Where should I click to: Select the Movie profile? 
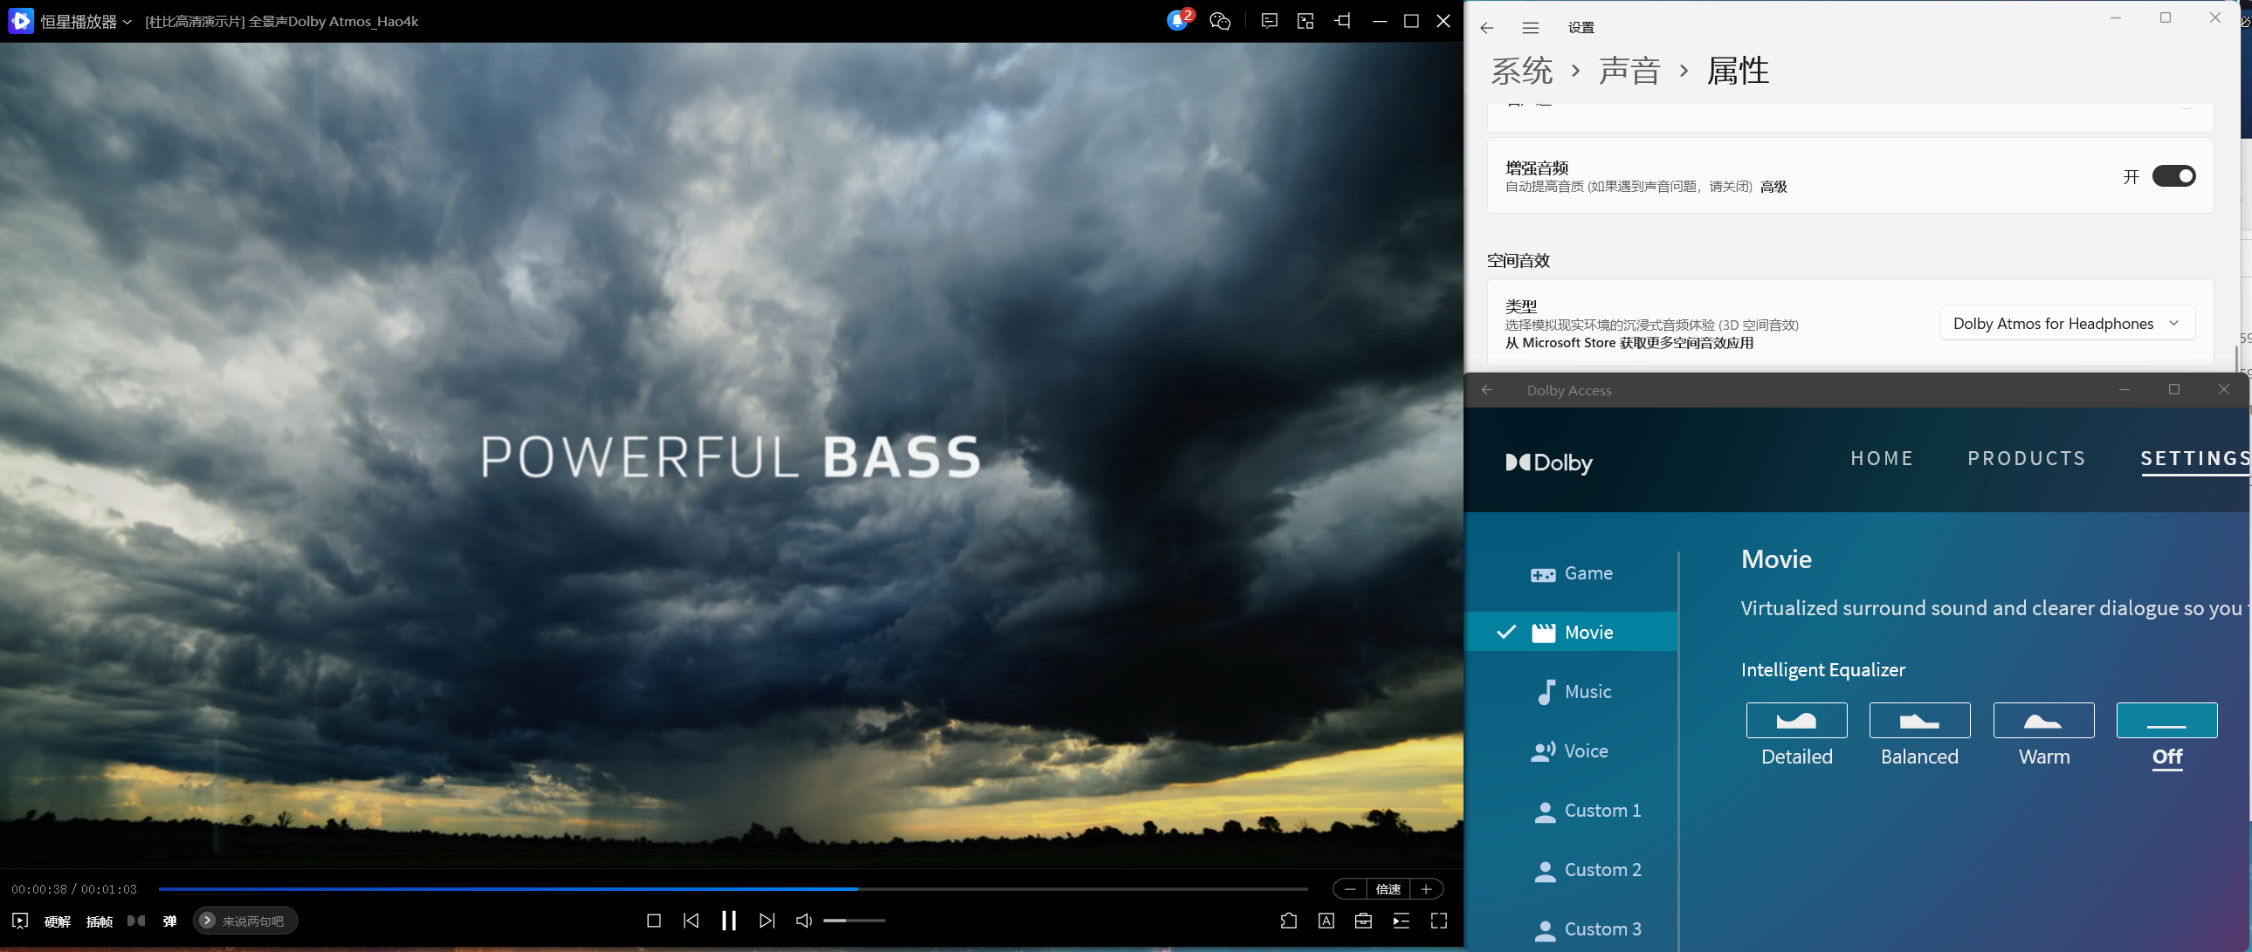coord(1572,632)
